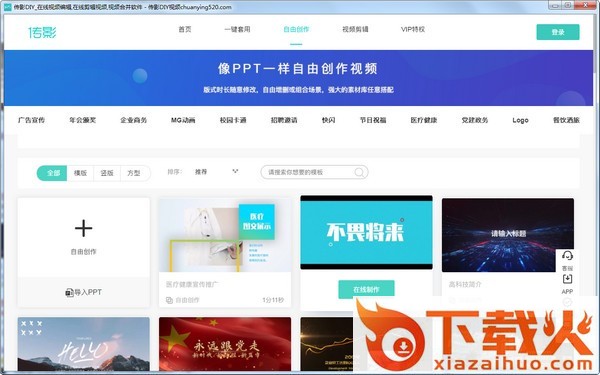Click the 传影 logo
Image resolution: width=600 pixels, height=375 pixels.
click(42, 33)
